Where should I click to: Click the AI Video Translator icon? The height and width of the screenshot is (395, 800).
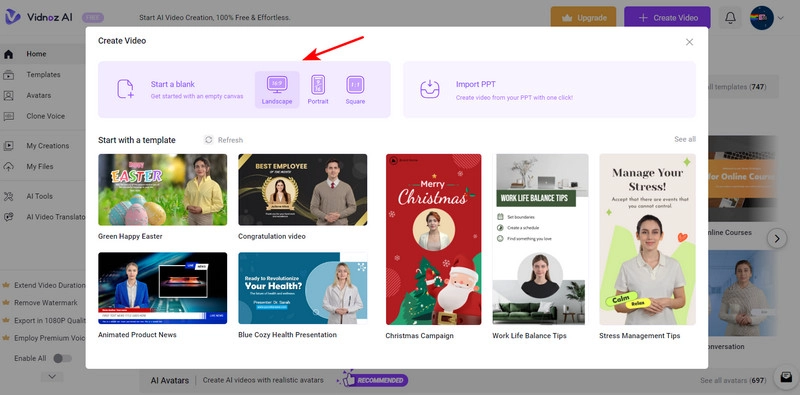click(9, 217)
